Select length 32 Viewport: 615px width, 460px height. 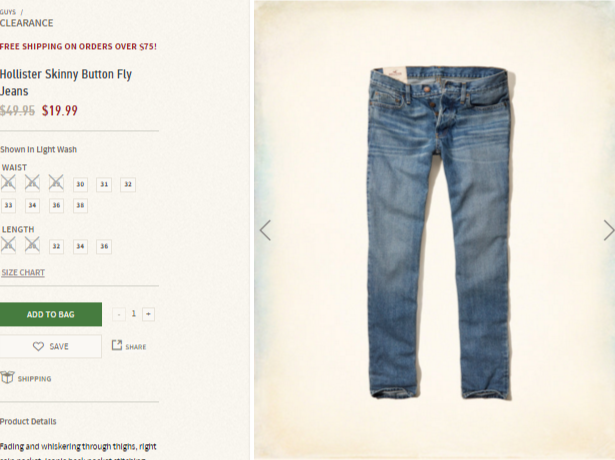[x=56, y=247]
